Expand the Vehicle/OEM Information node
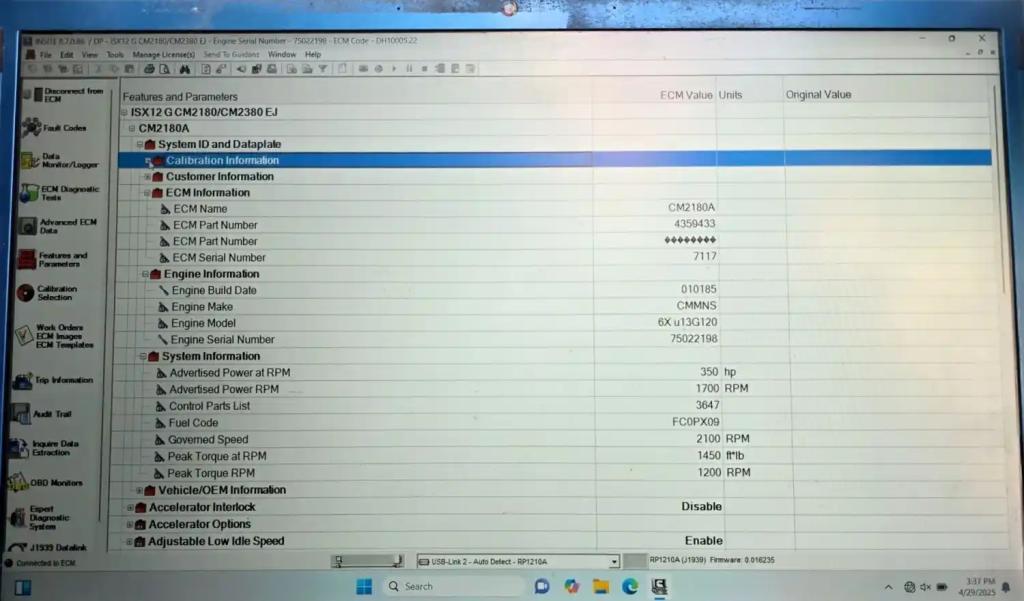This screenshot has height=601, width=1024. (139, 490)
